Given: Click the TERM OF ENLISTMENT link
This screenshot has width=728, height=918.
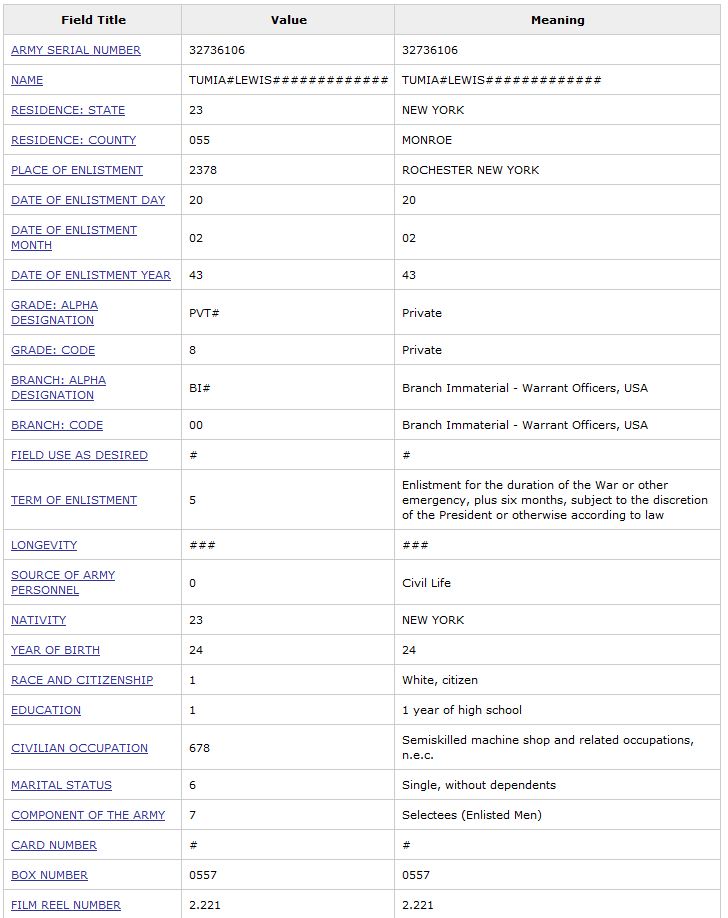Looking at the screenshot, I should point(74,500).
